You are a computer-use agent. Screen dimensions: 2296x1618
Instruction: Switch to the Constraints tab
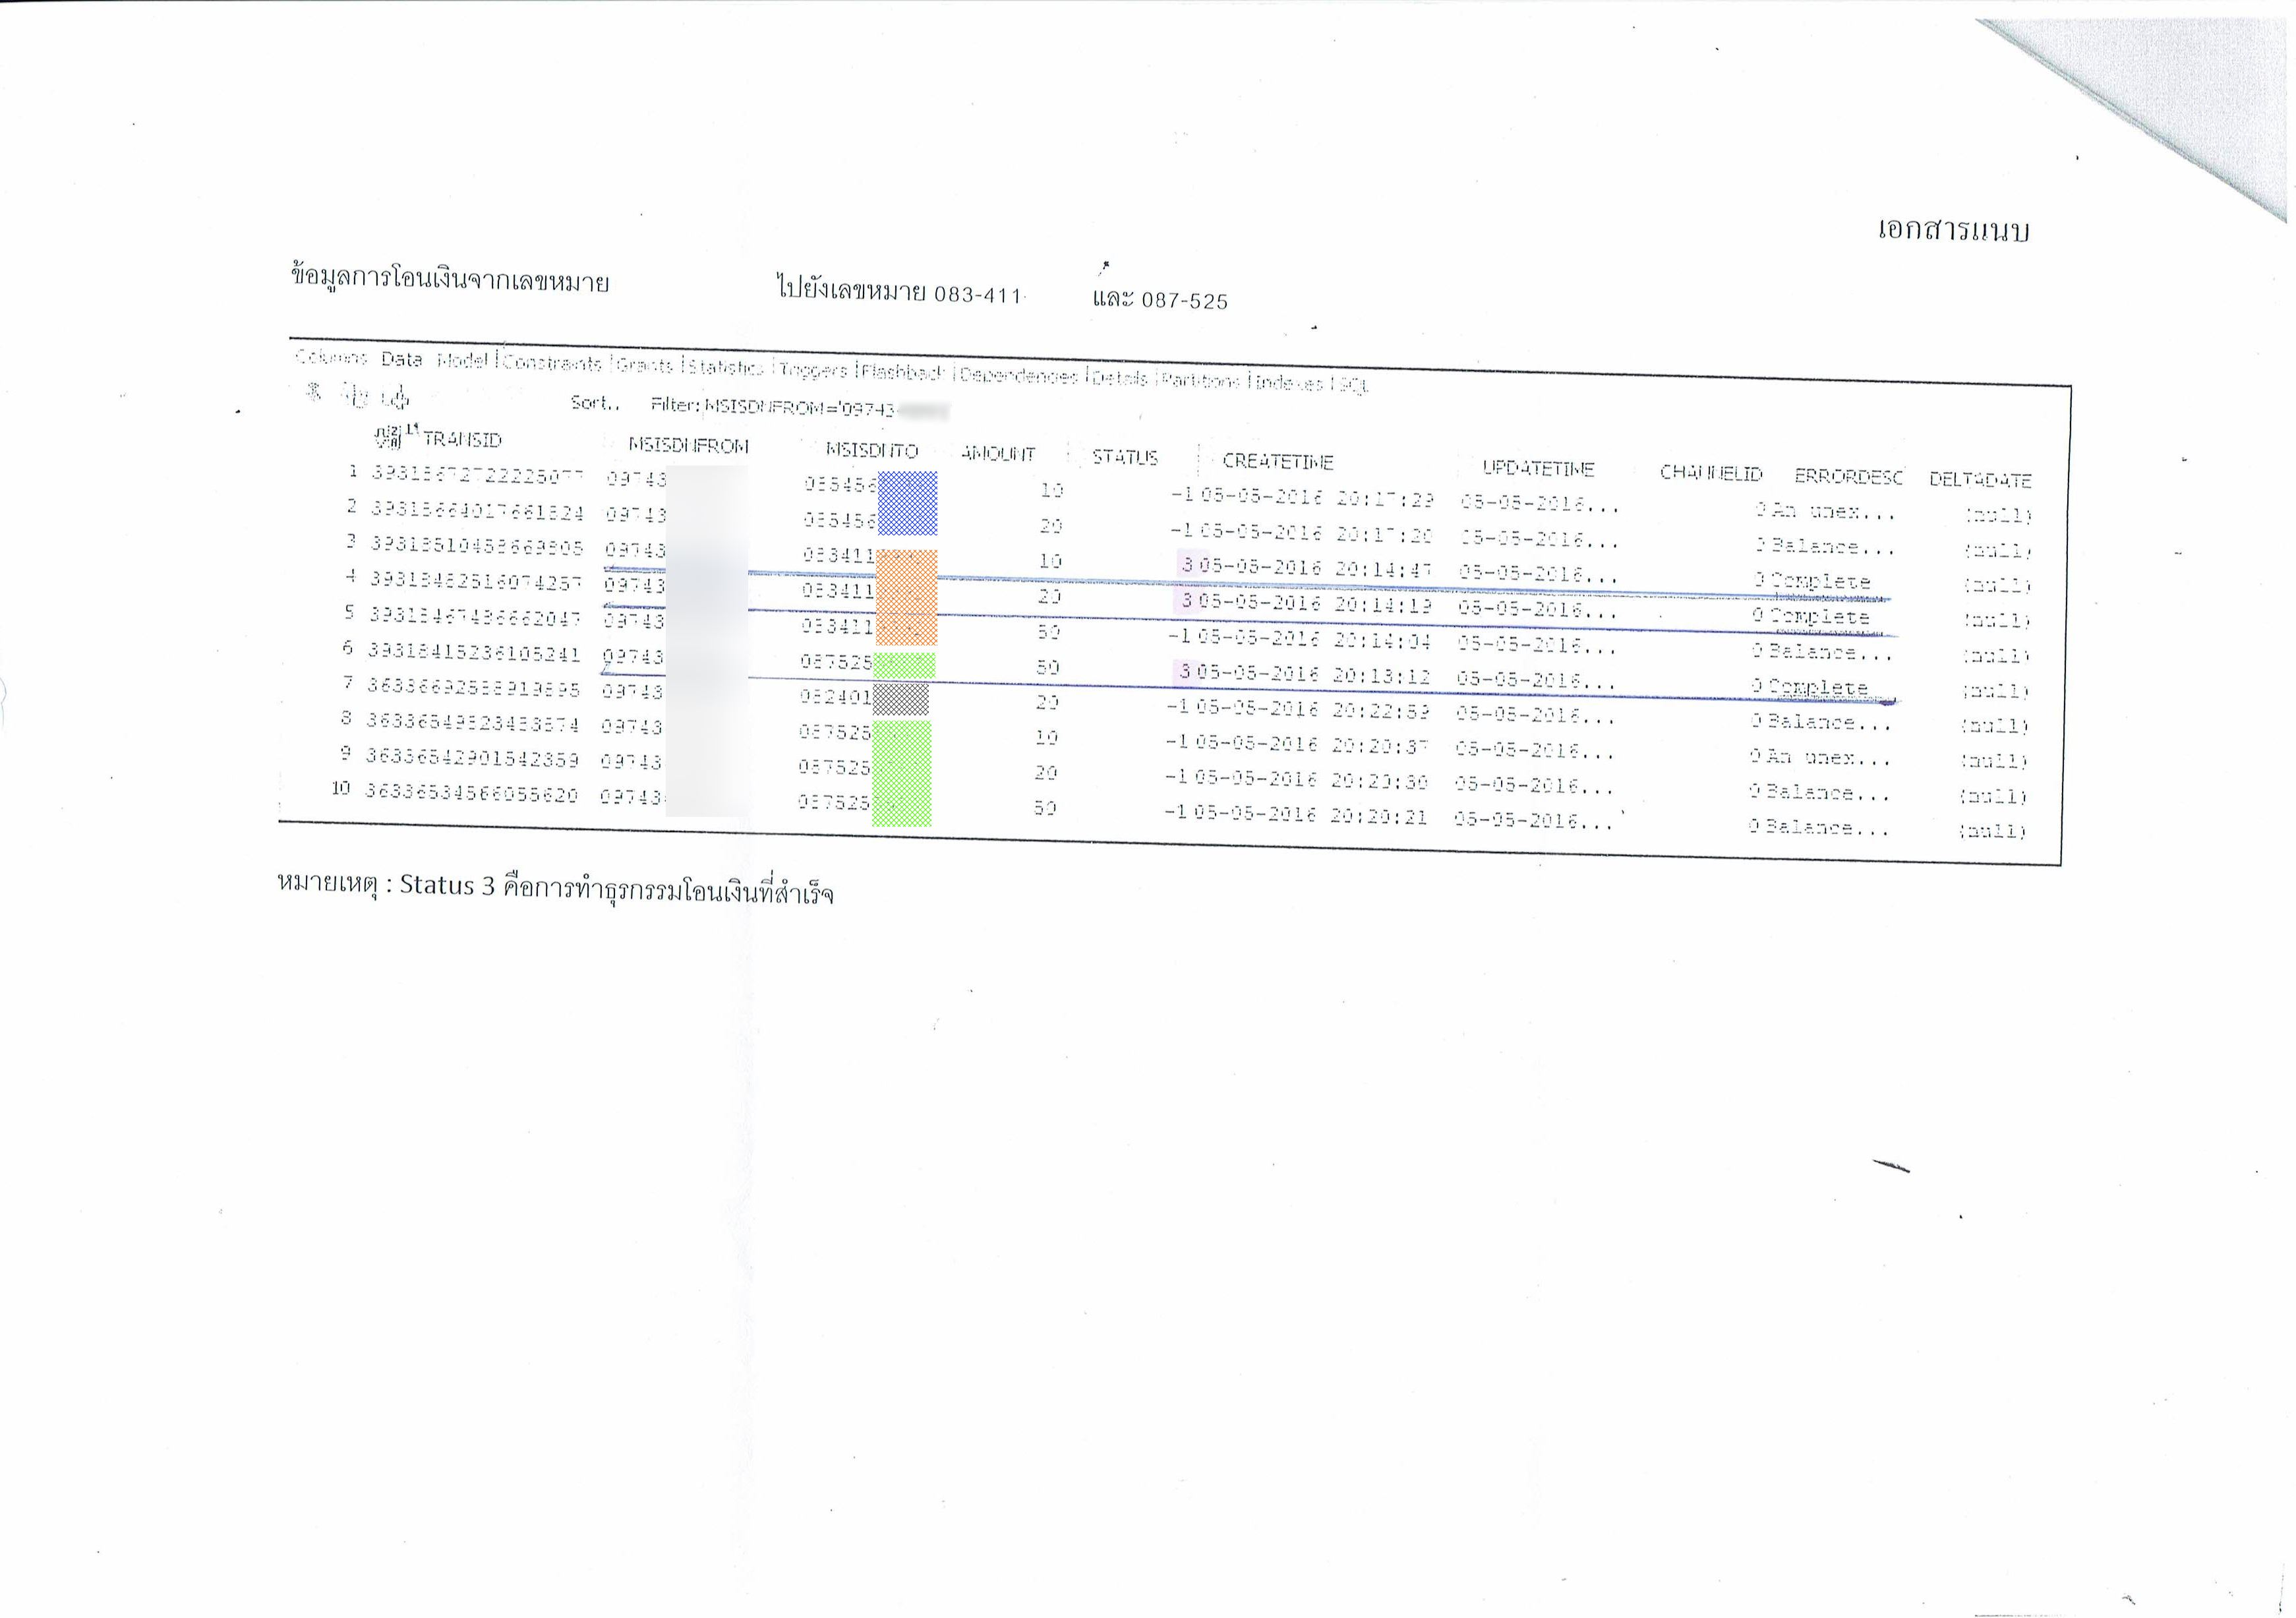553,362
